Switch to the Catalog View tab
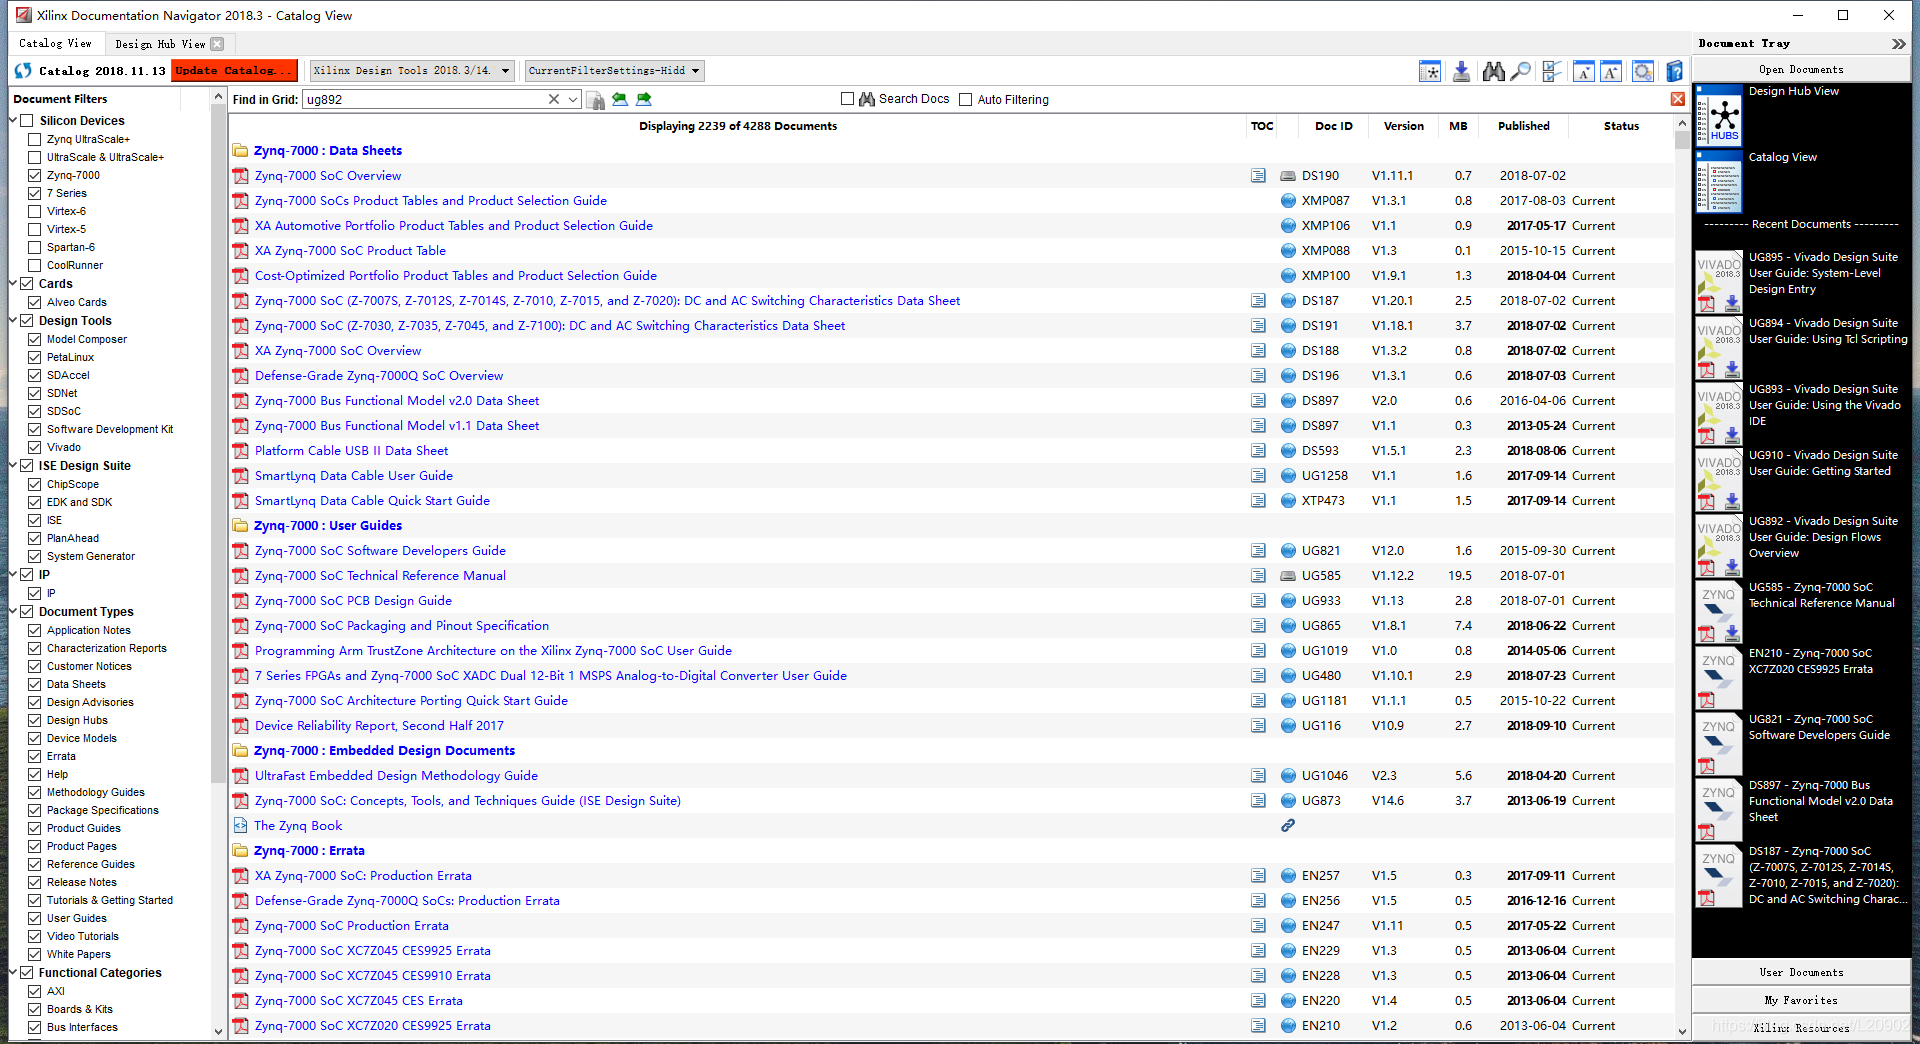Screen dimensions: 1920x1044 pos(55,44)
